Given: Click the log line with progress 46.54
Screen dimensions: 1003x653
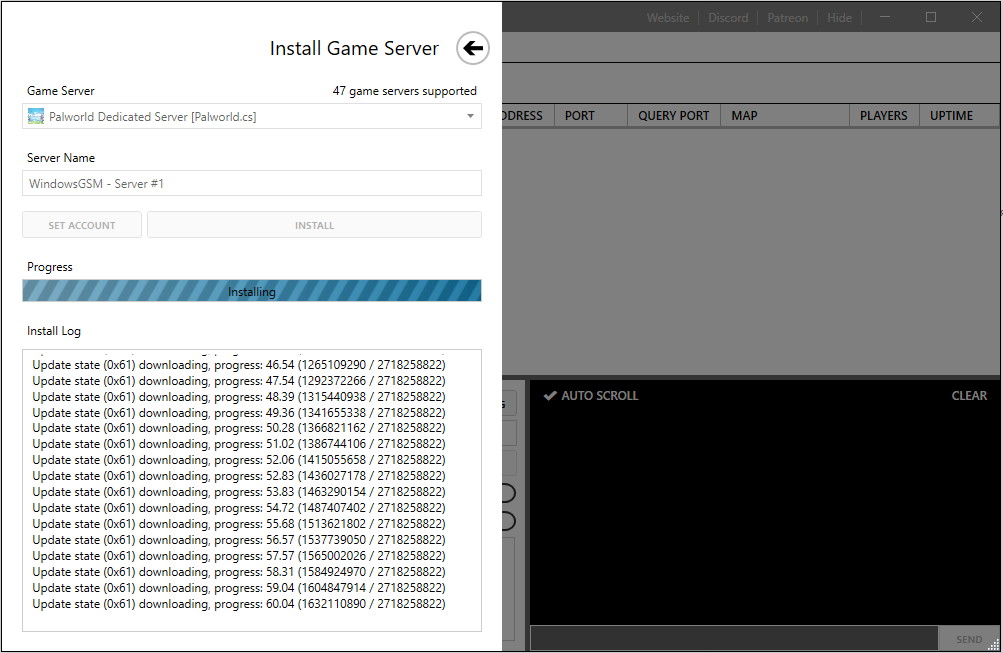Looking at the screenshot, I should [x=239, y=365].
